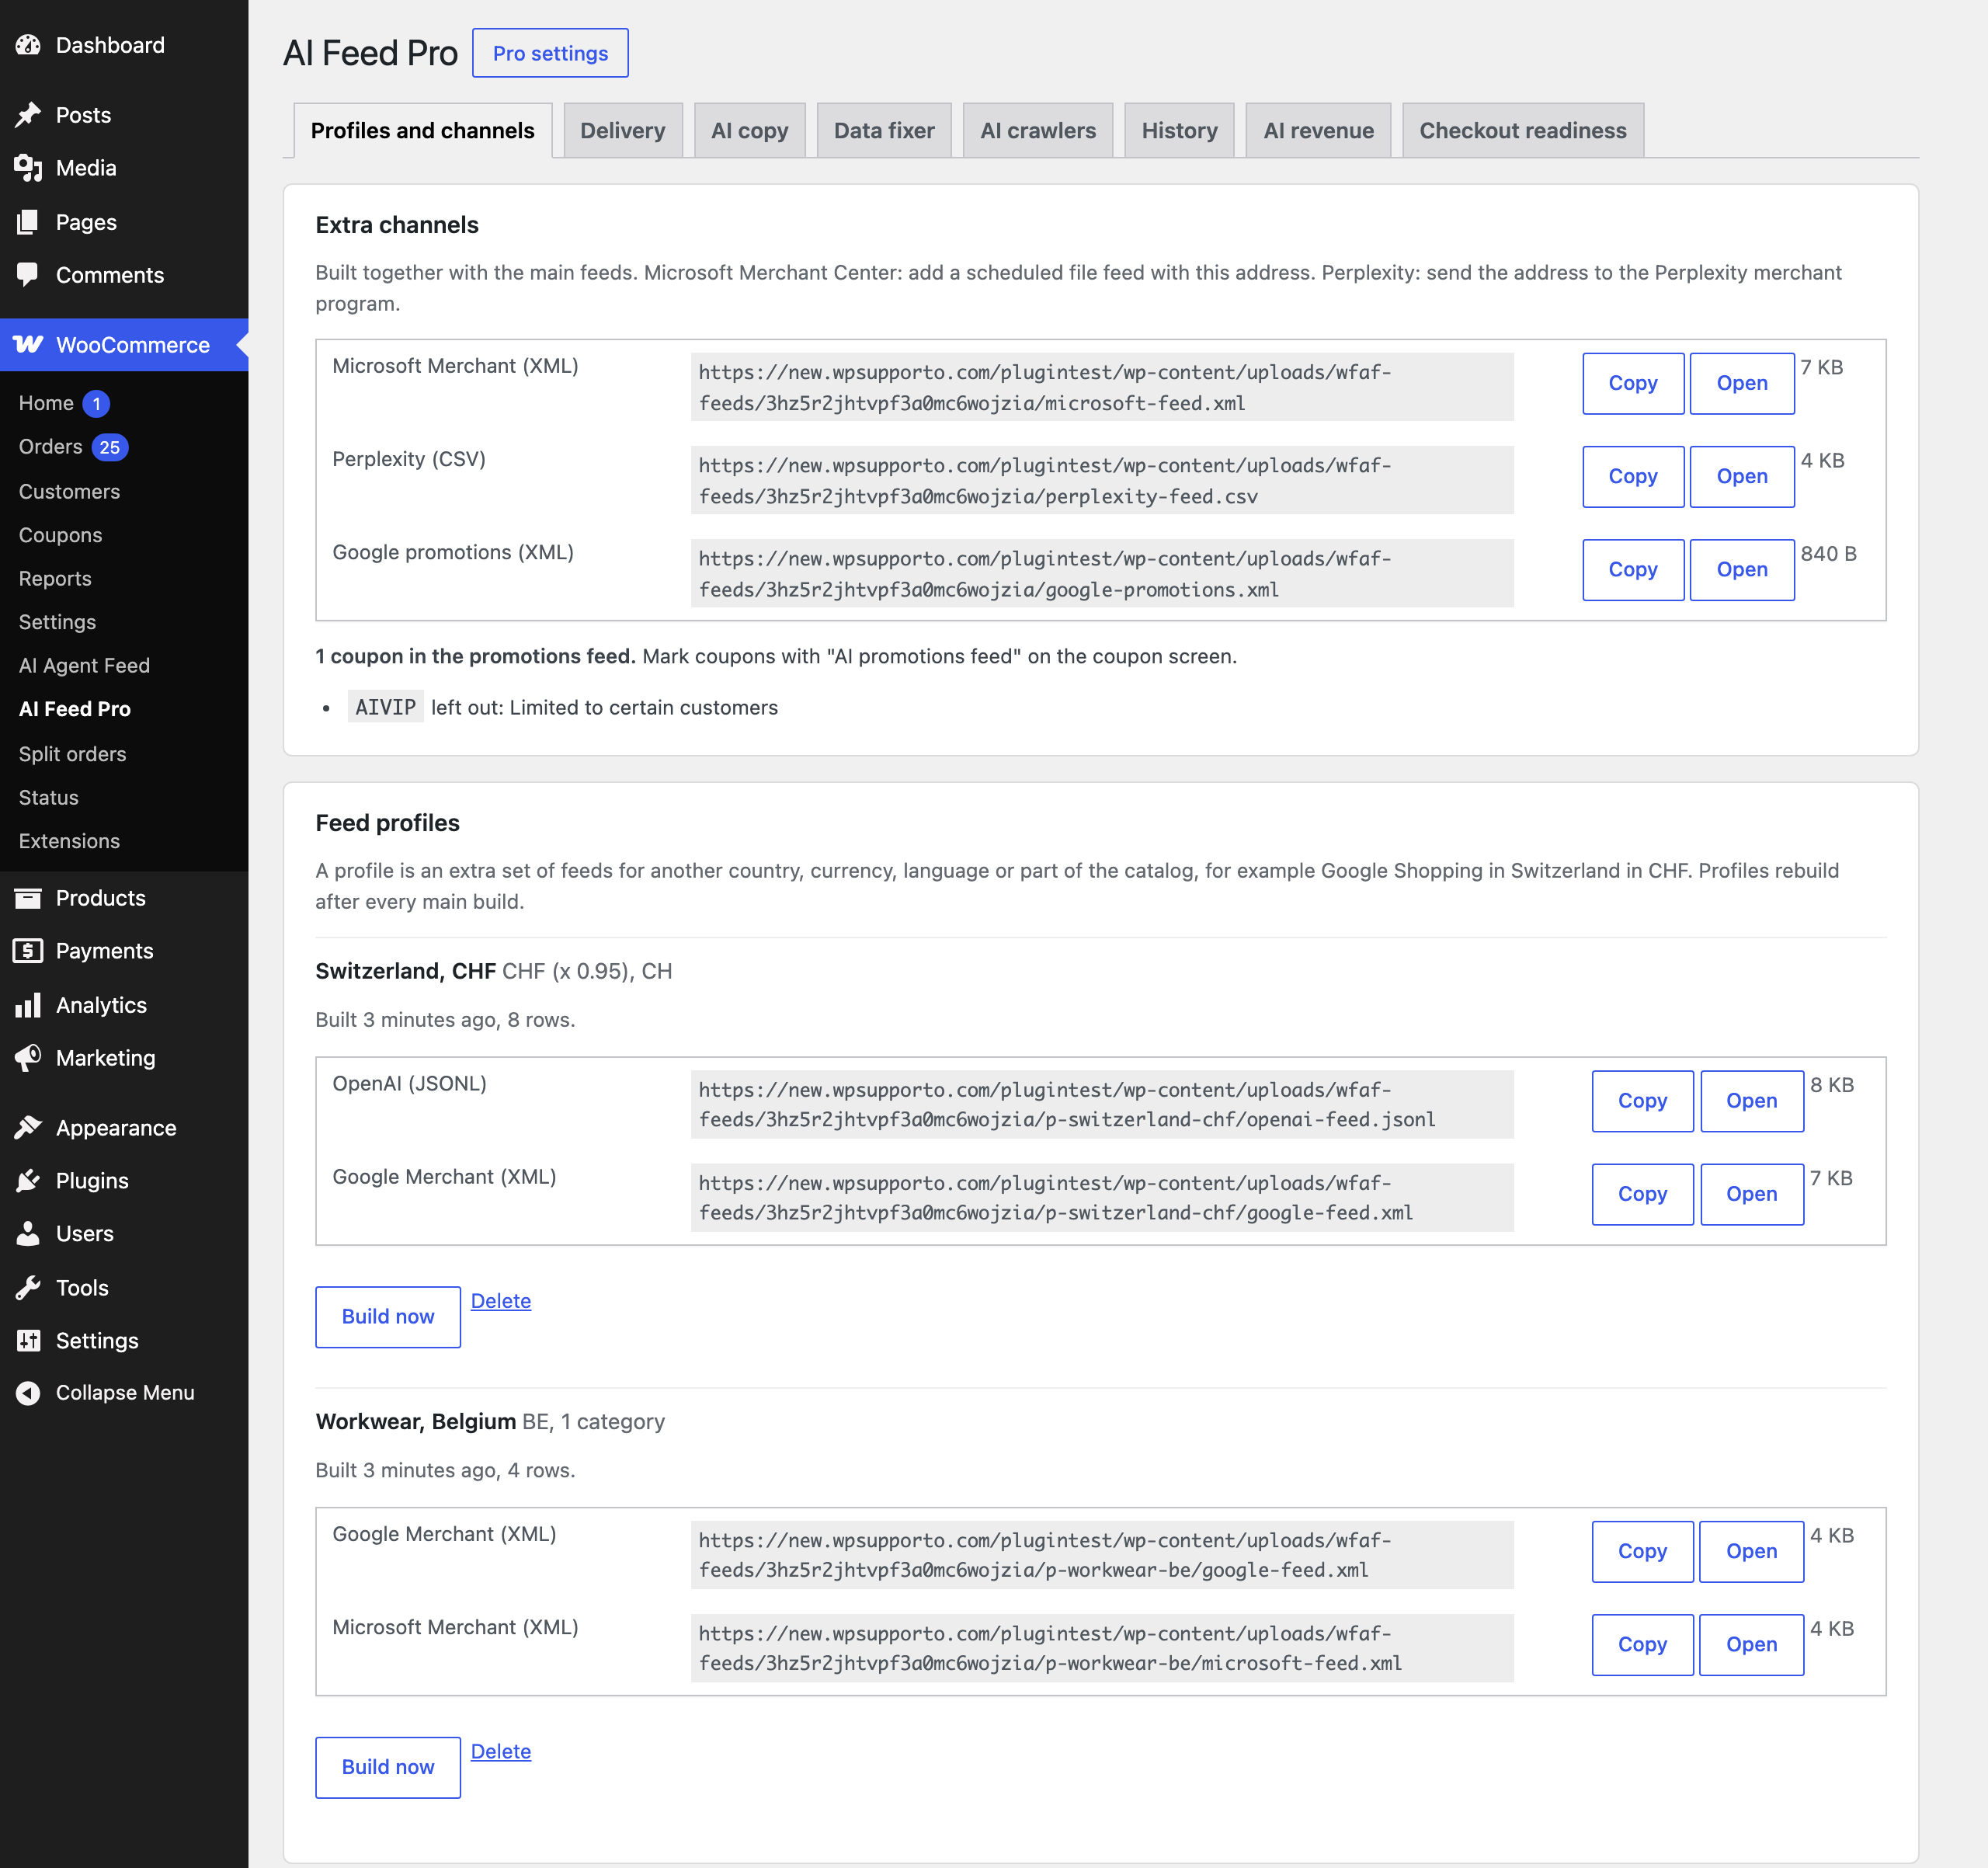
Task: Open the History tab
Action: (x=1179, y=131)
